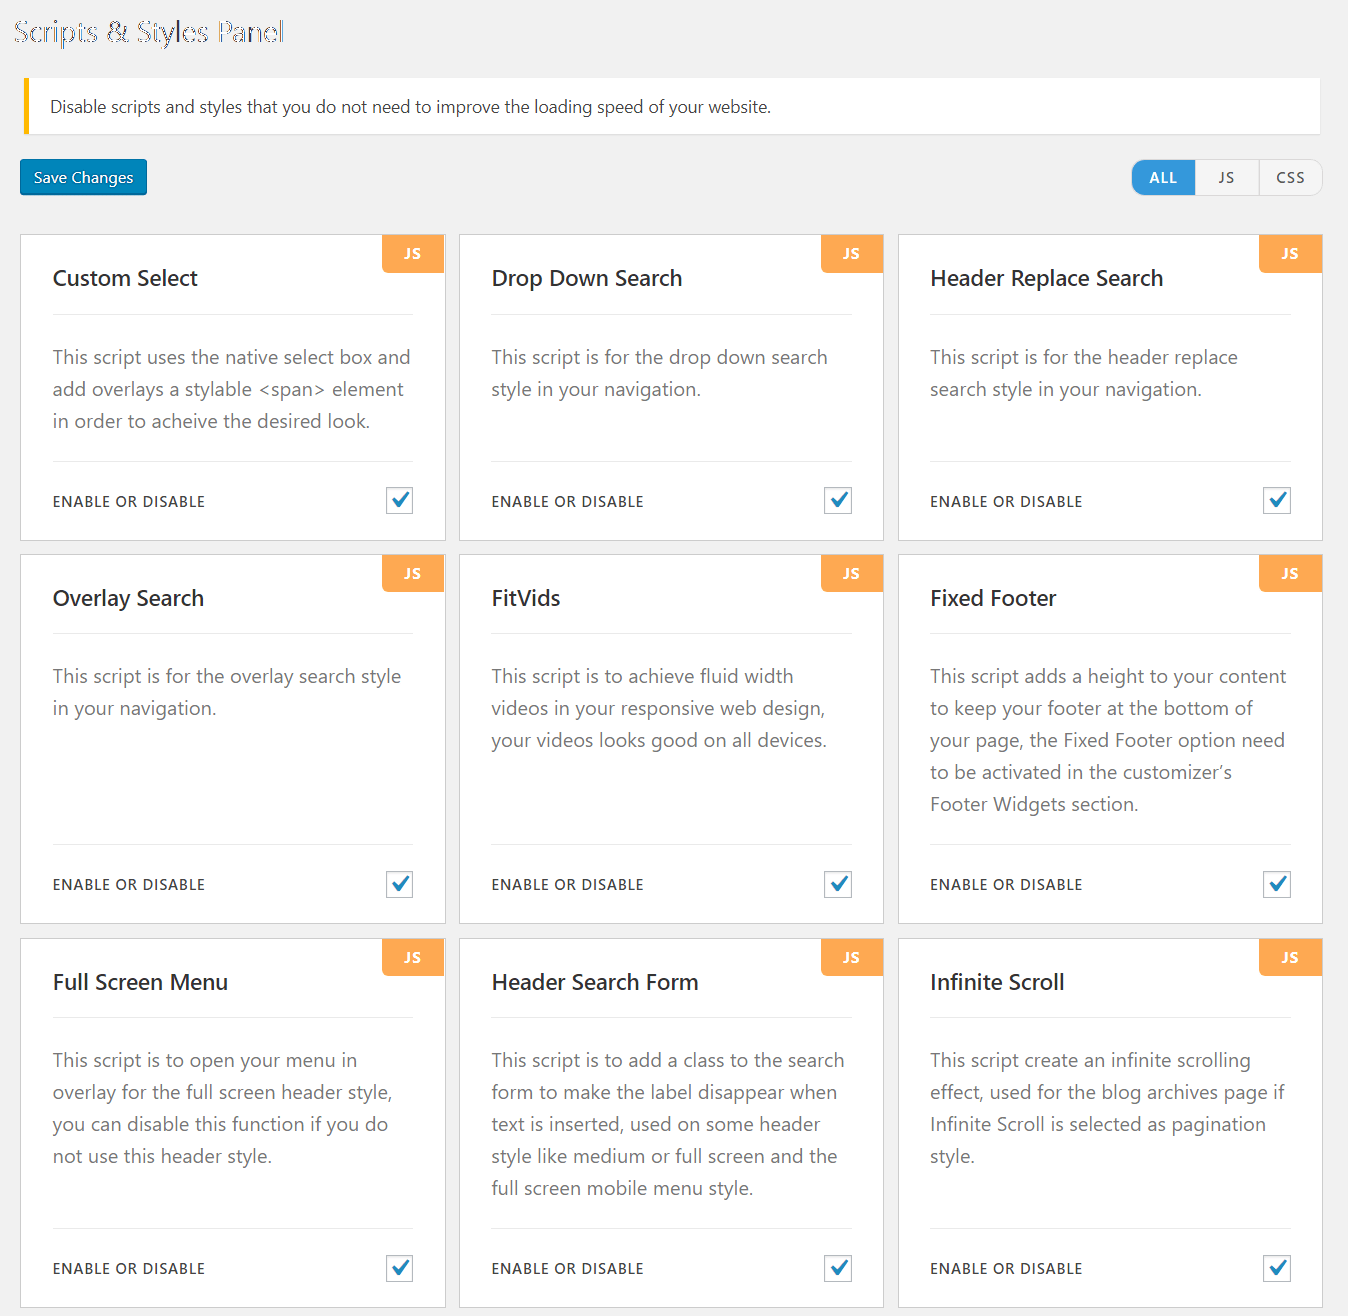Toggle the Drop Down Search checkbox

(x=838, y=500)
